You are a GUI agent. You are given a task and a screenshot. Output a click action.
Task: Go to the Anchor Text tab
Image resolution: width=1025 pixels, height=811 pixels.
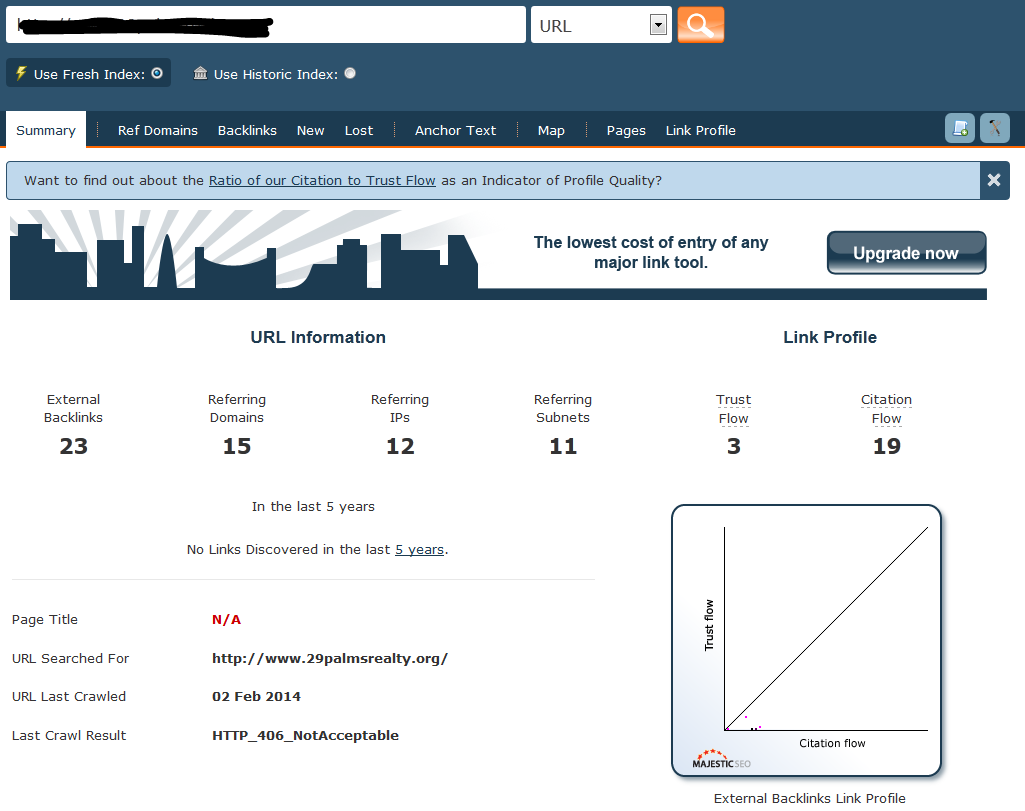click(455, 130)
